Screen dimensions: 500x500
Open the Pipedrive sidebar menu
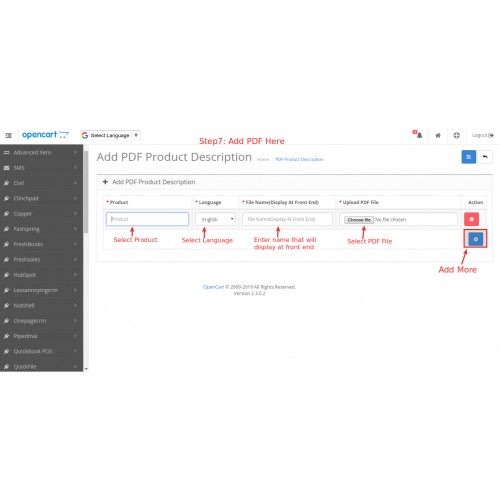pos(41,336)
